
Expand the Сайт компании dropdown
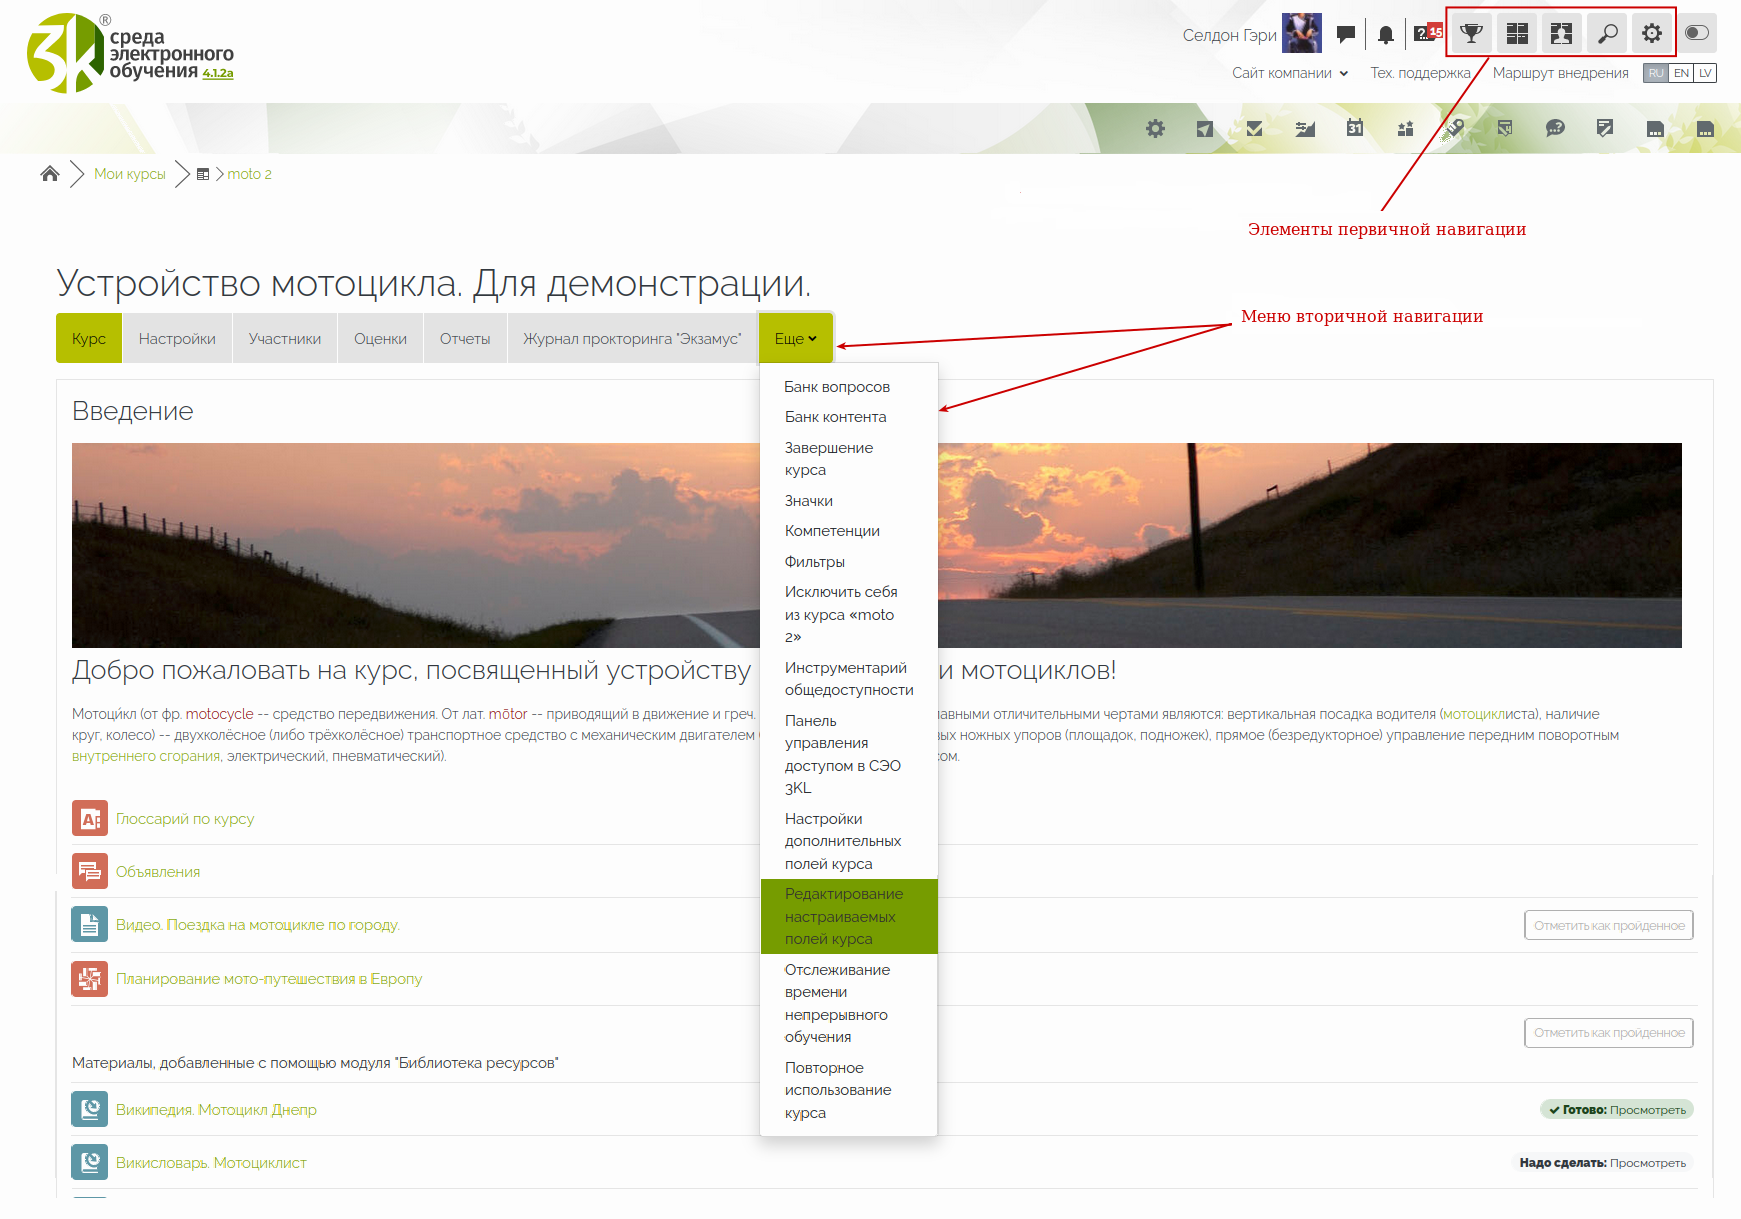(x=1289, y=73)
